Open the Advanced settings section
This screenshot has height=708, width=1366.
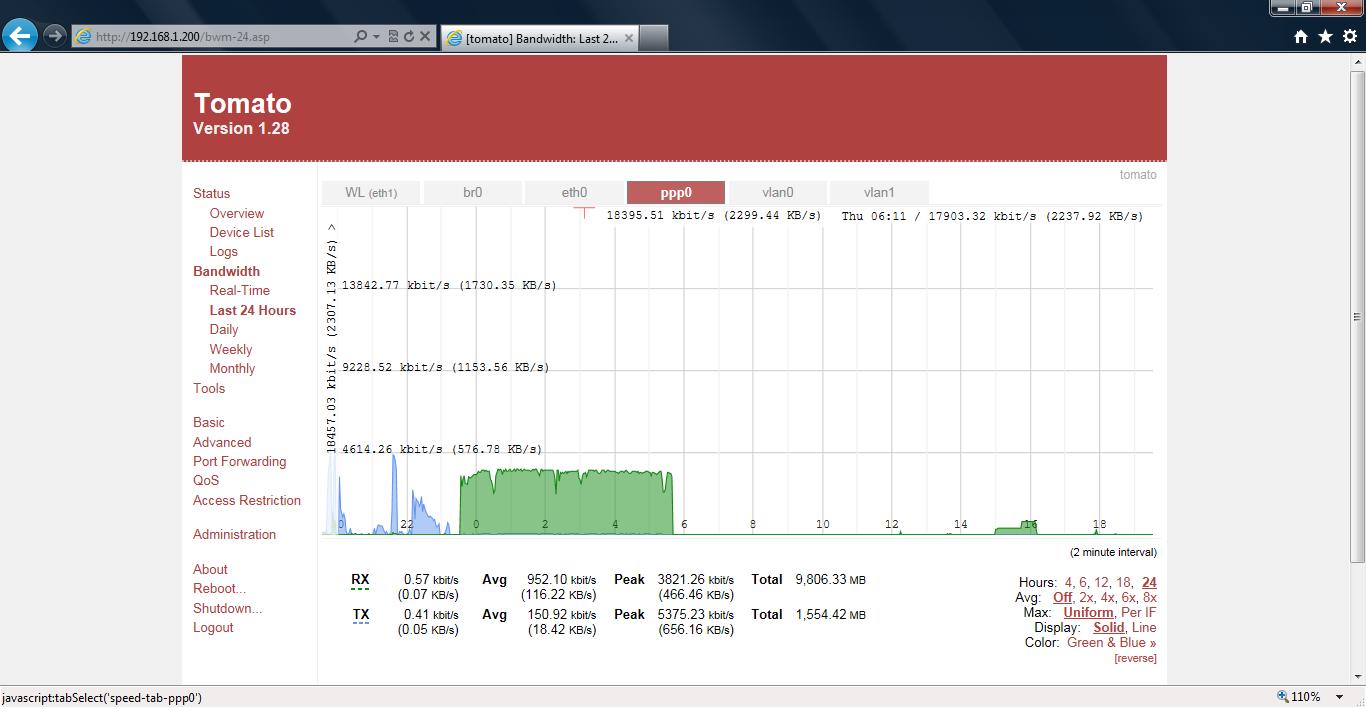click(x=222, y=442)
